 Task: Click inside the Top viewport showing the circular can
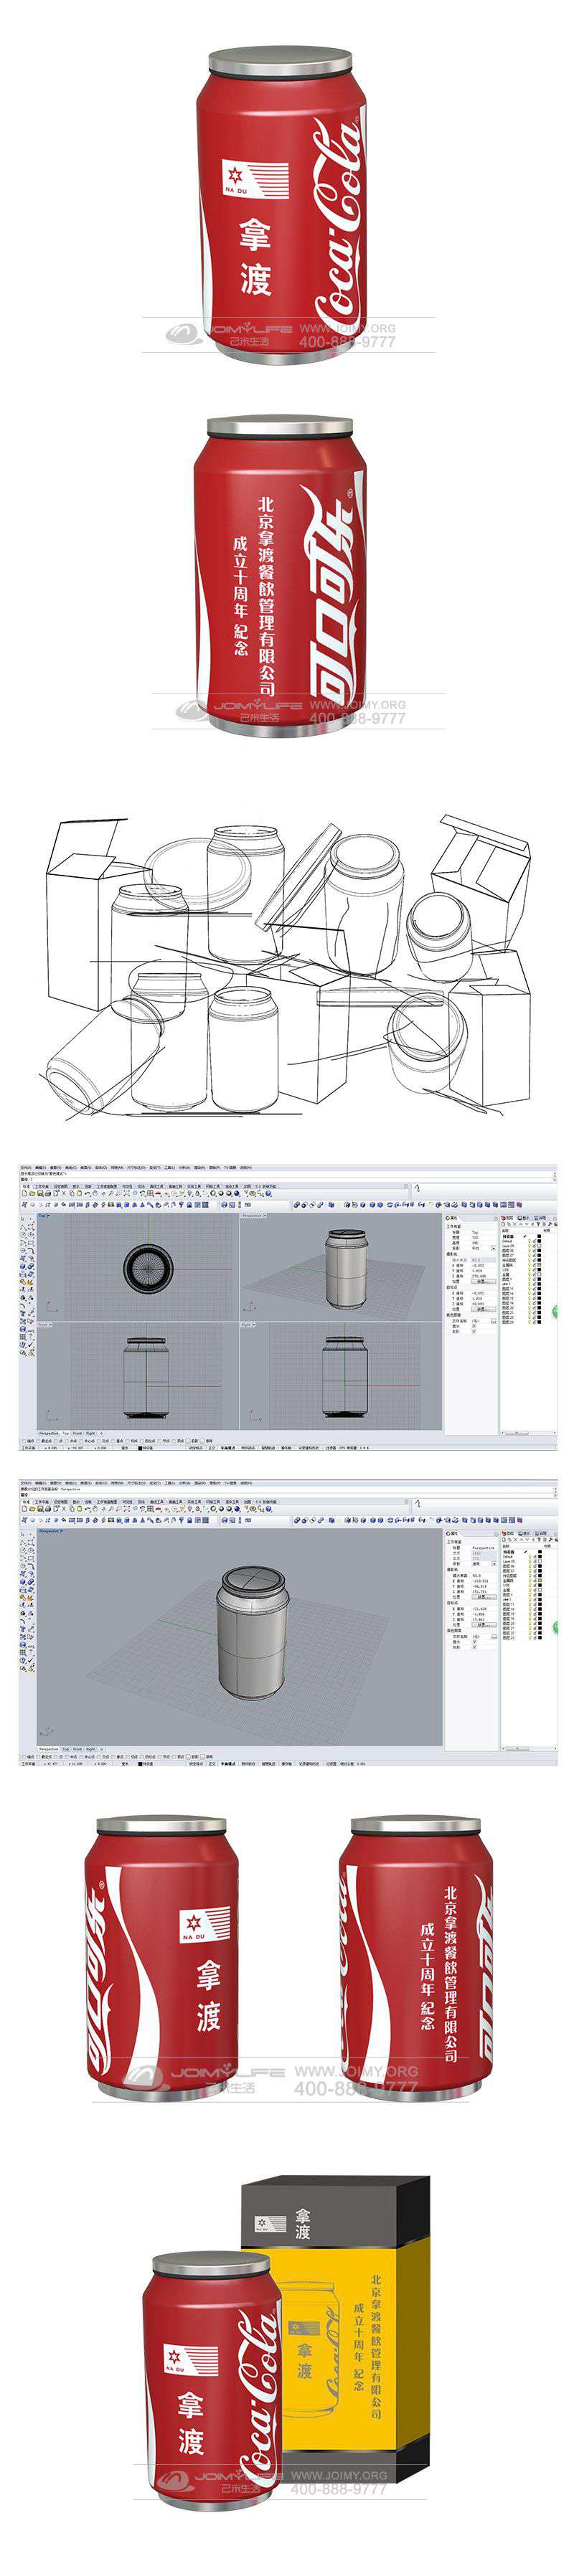pyautogui.click(x=137, y=1267)
